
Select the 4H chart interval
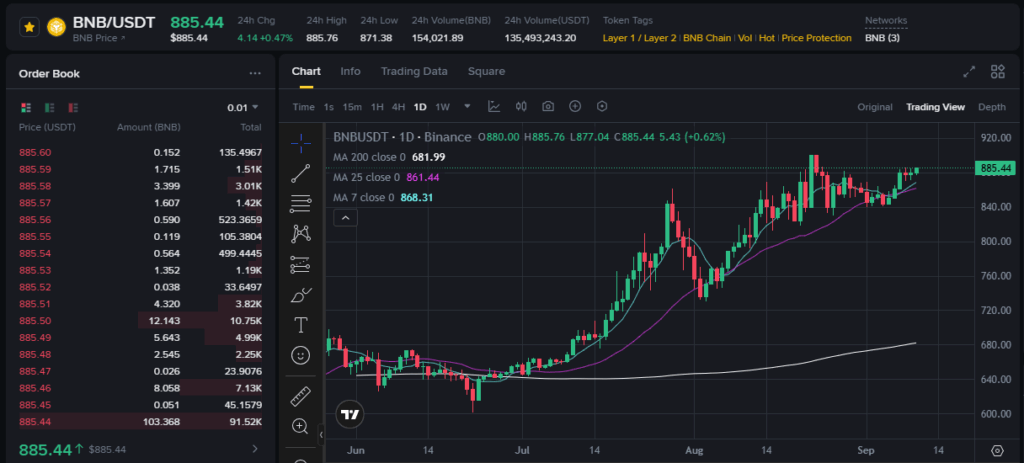pos(398,107)
